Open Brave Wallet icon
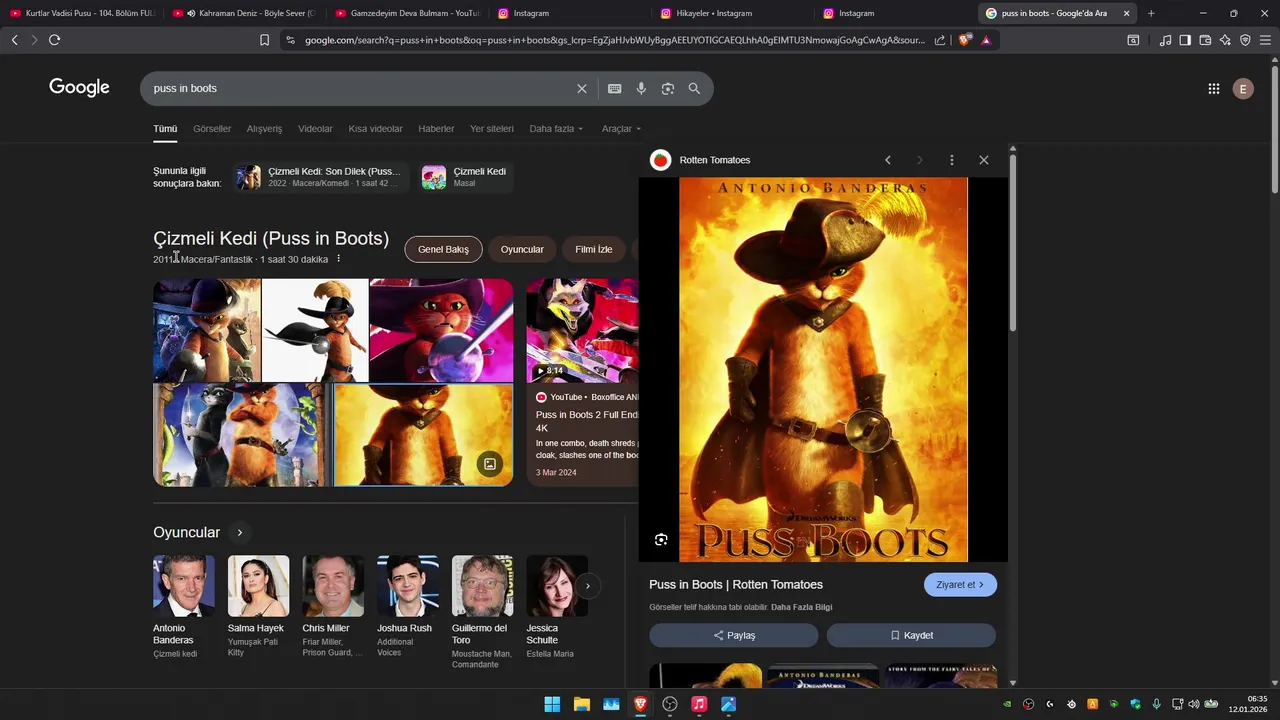This screenshot has height=720, width=1280. click(1205, 40)
